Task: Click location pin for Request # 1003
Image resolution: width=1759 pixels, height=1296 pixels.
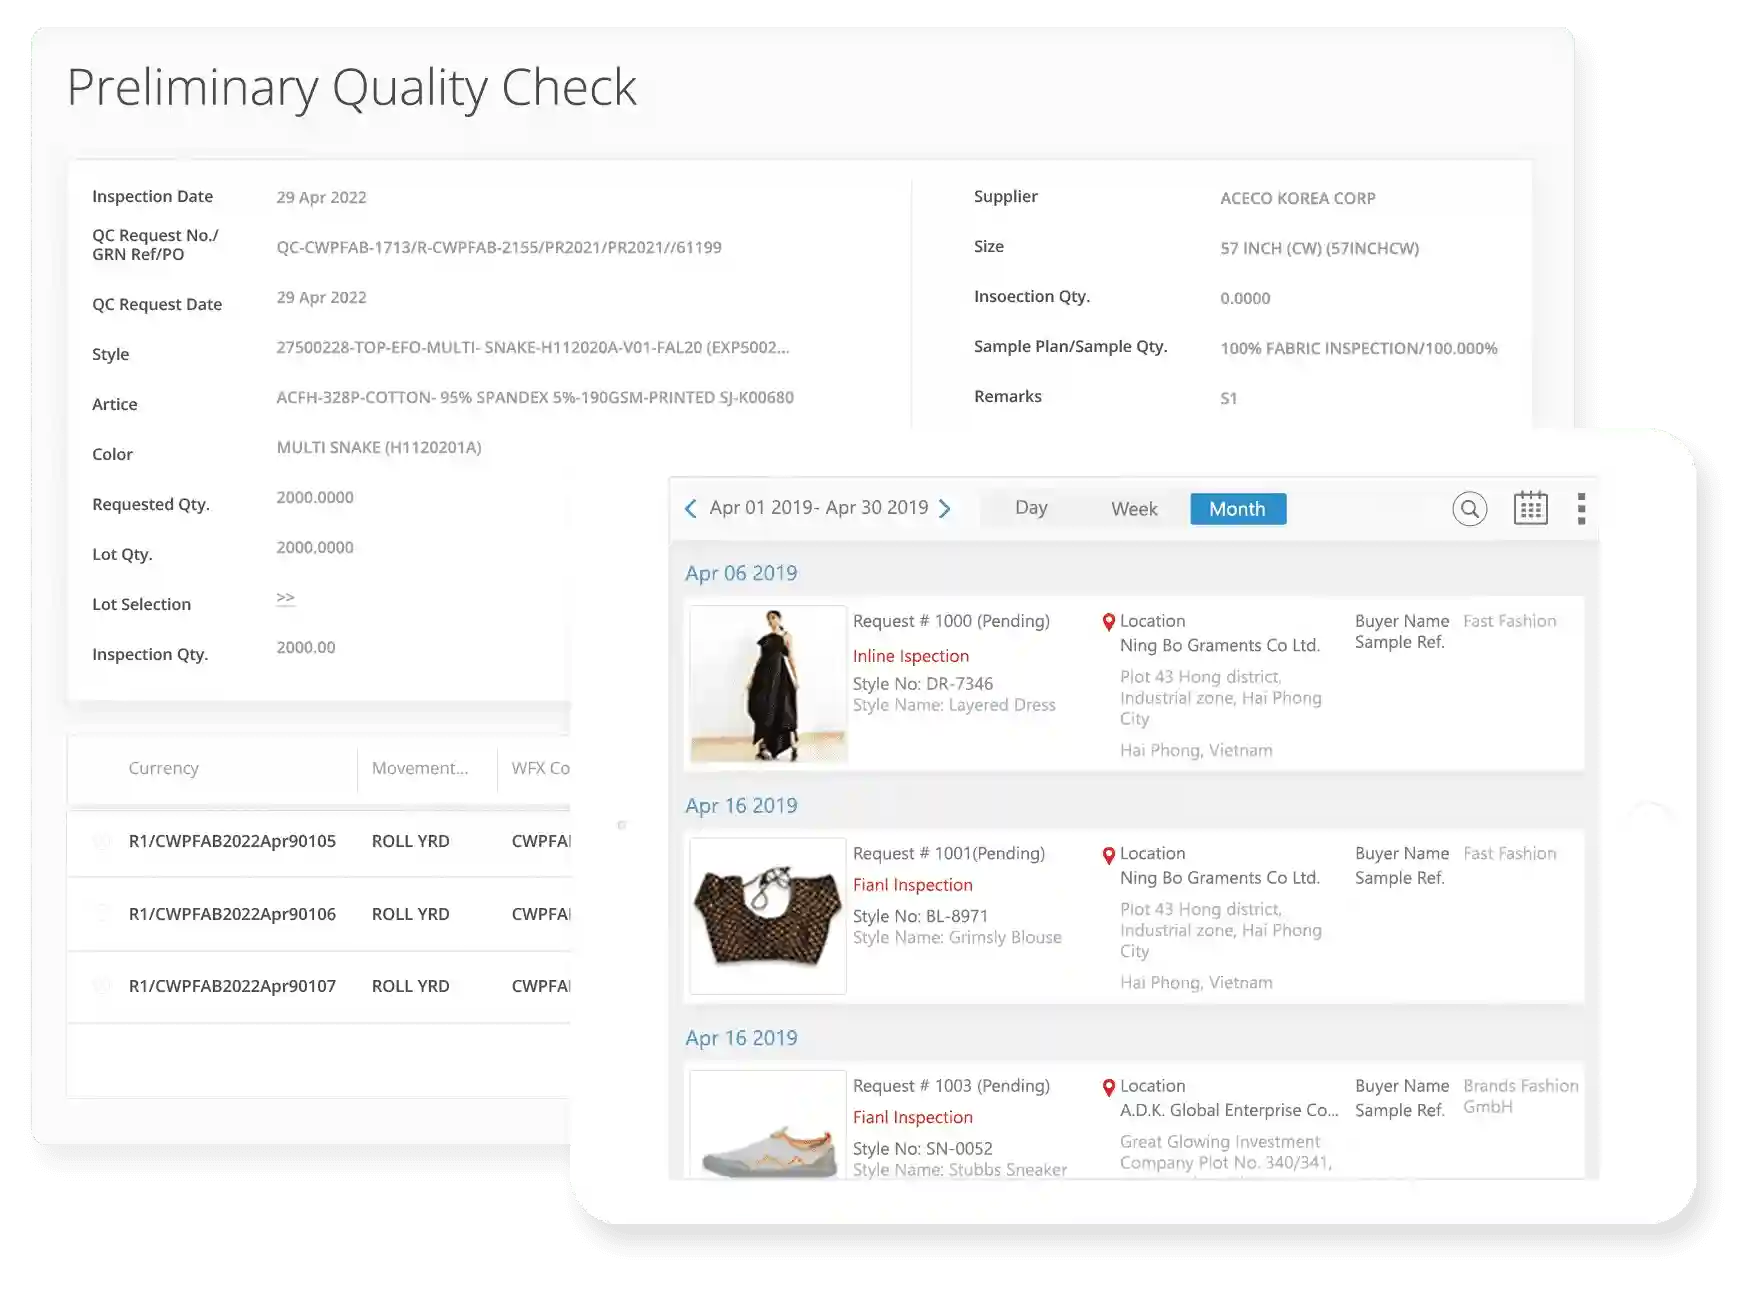Action: click(1108, 1087)
